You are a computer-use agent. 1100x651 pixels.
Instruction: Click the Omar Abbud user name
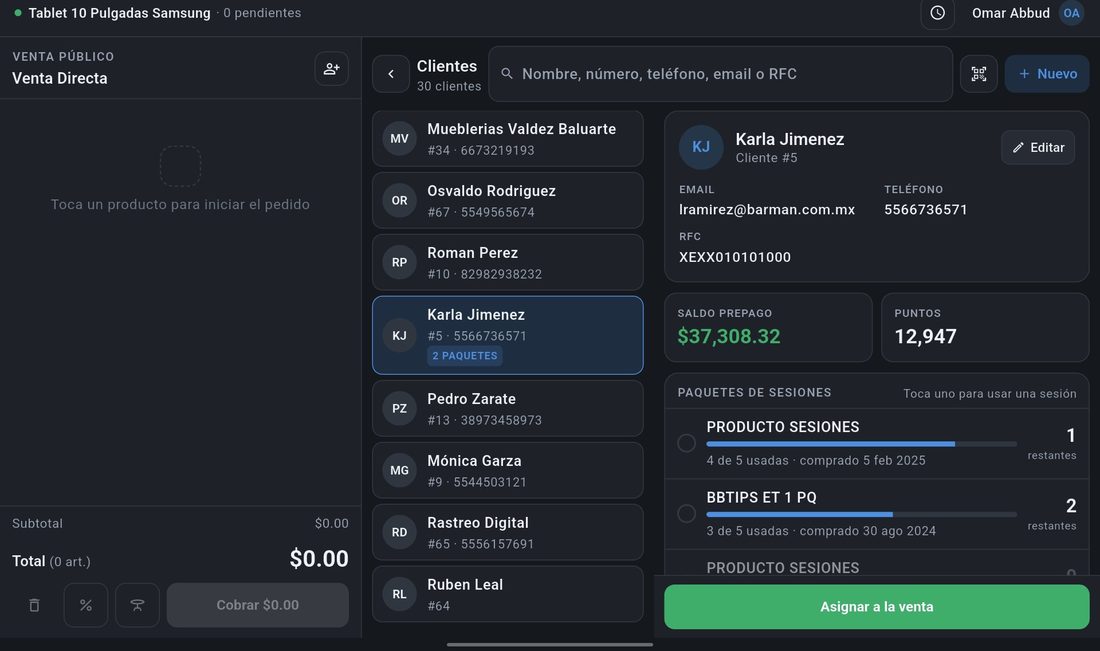click(1010, 13)
